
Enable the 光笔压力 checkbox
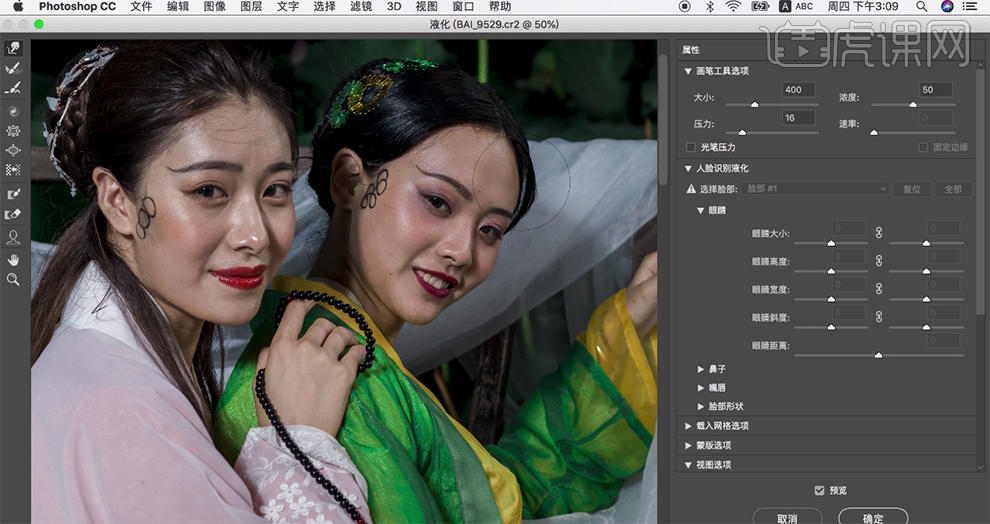click(690, 147)
